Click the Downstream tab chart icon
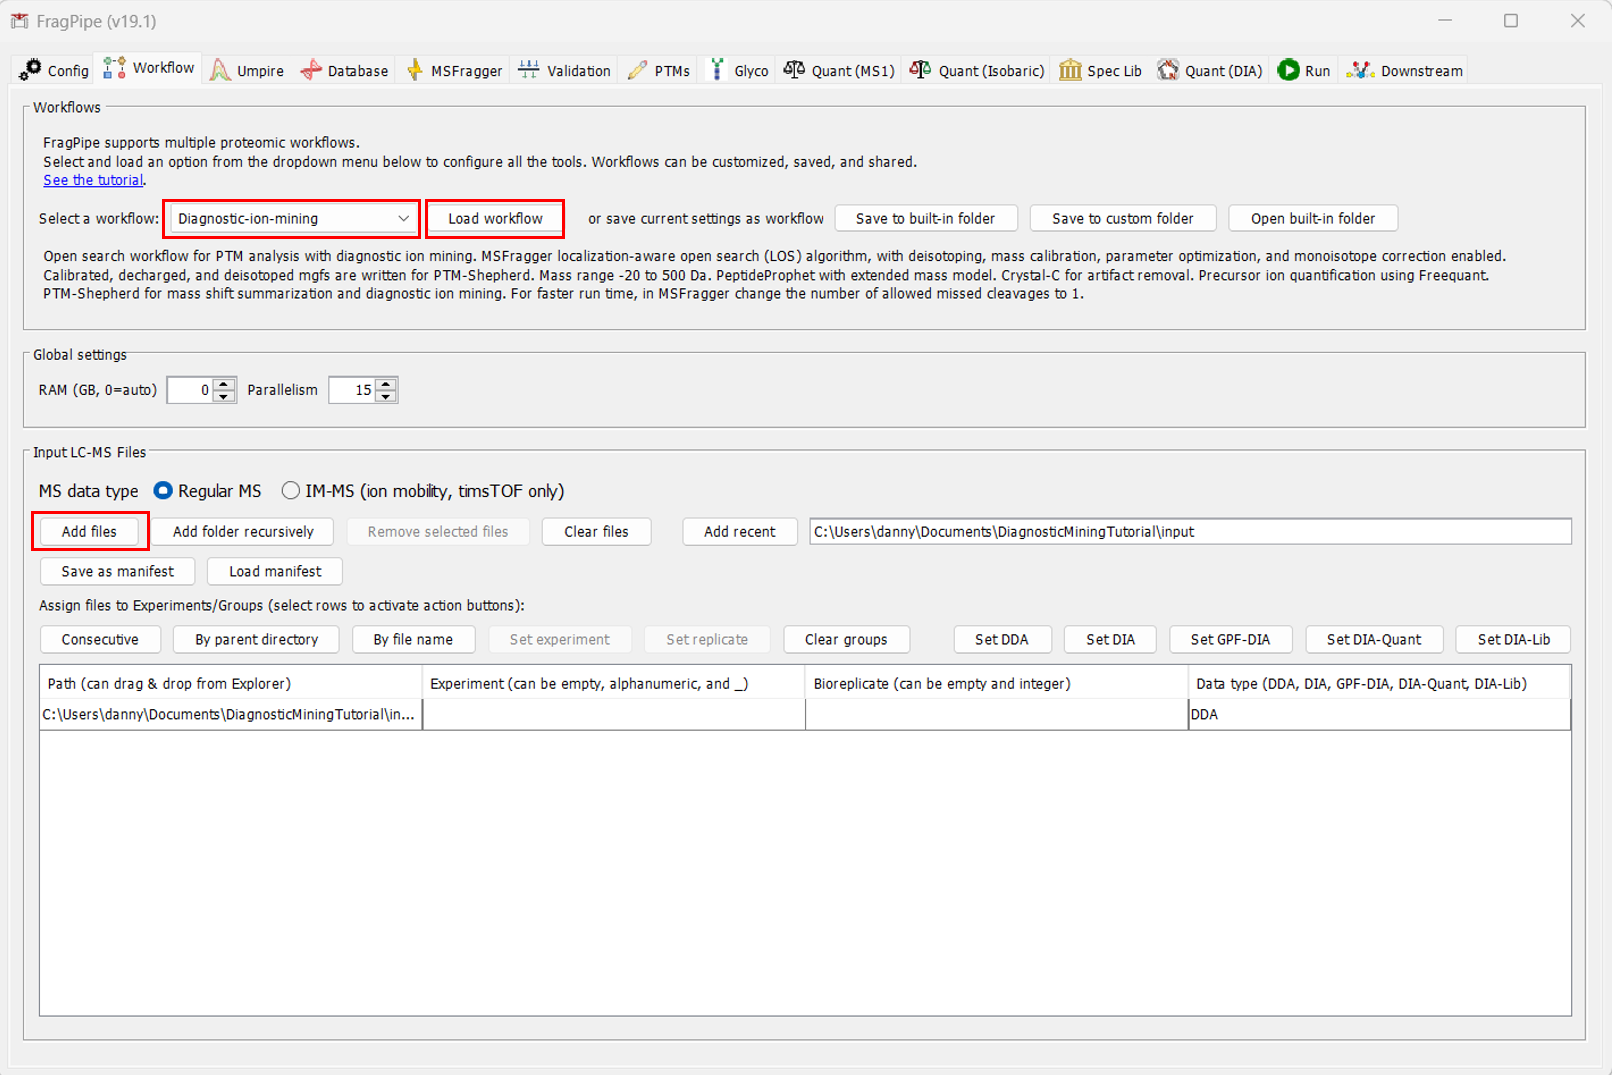 1359,70
